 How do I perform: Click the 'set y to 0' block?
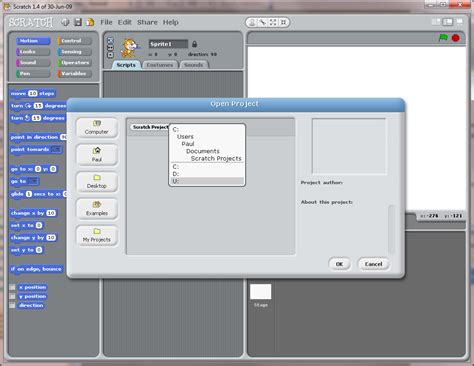[26, 250]
